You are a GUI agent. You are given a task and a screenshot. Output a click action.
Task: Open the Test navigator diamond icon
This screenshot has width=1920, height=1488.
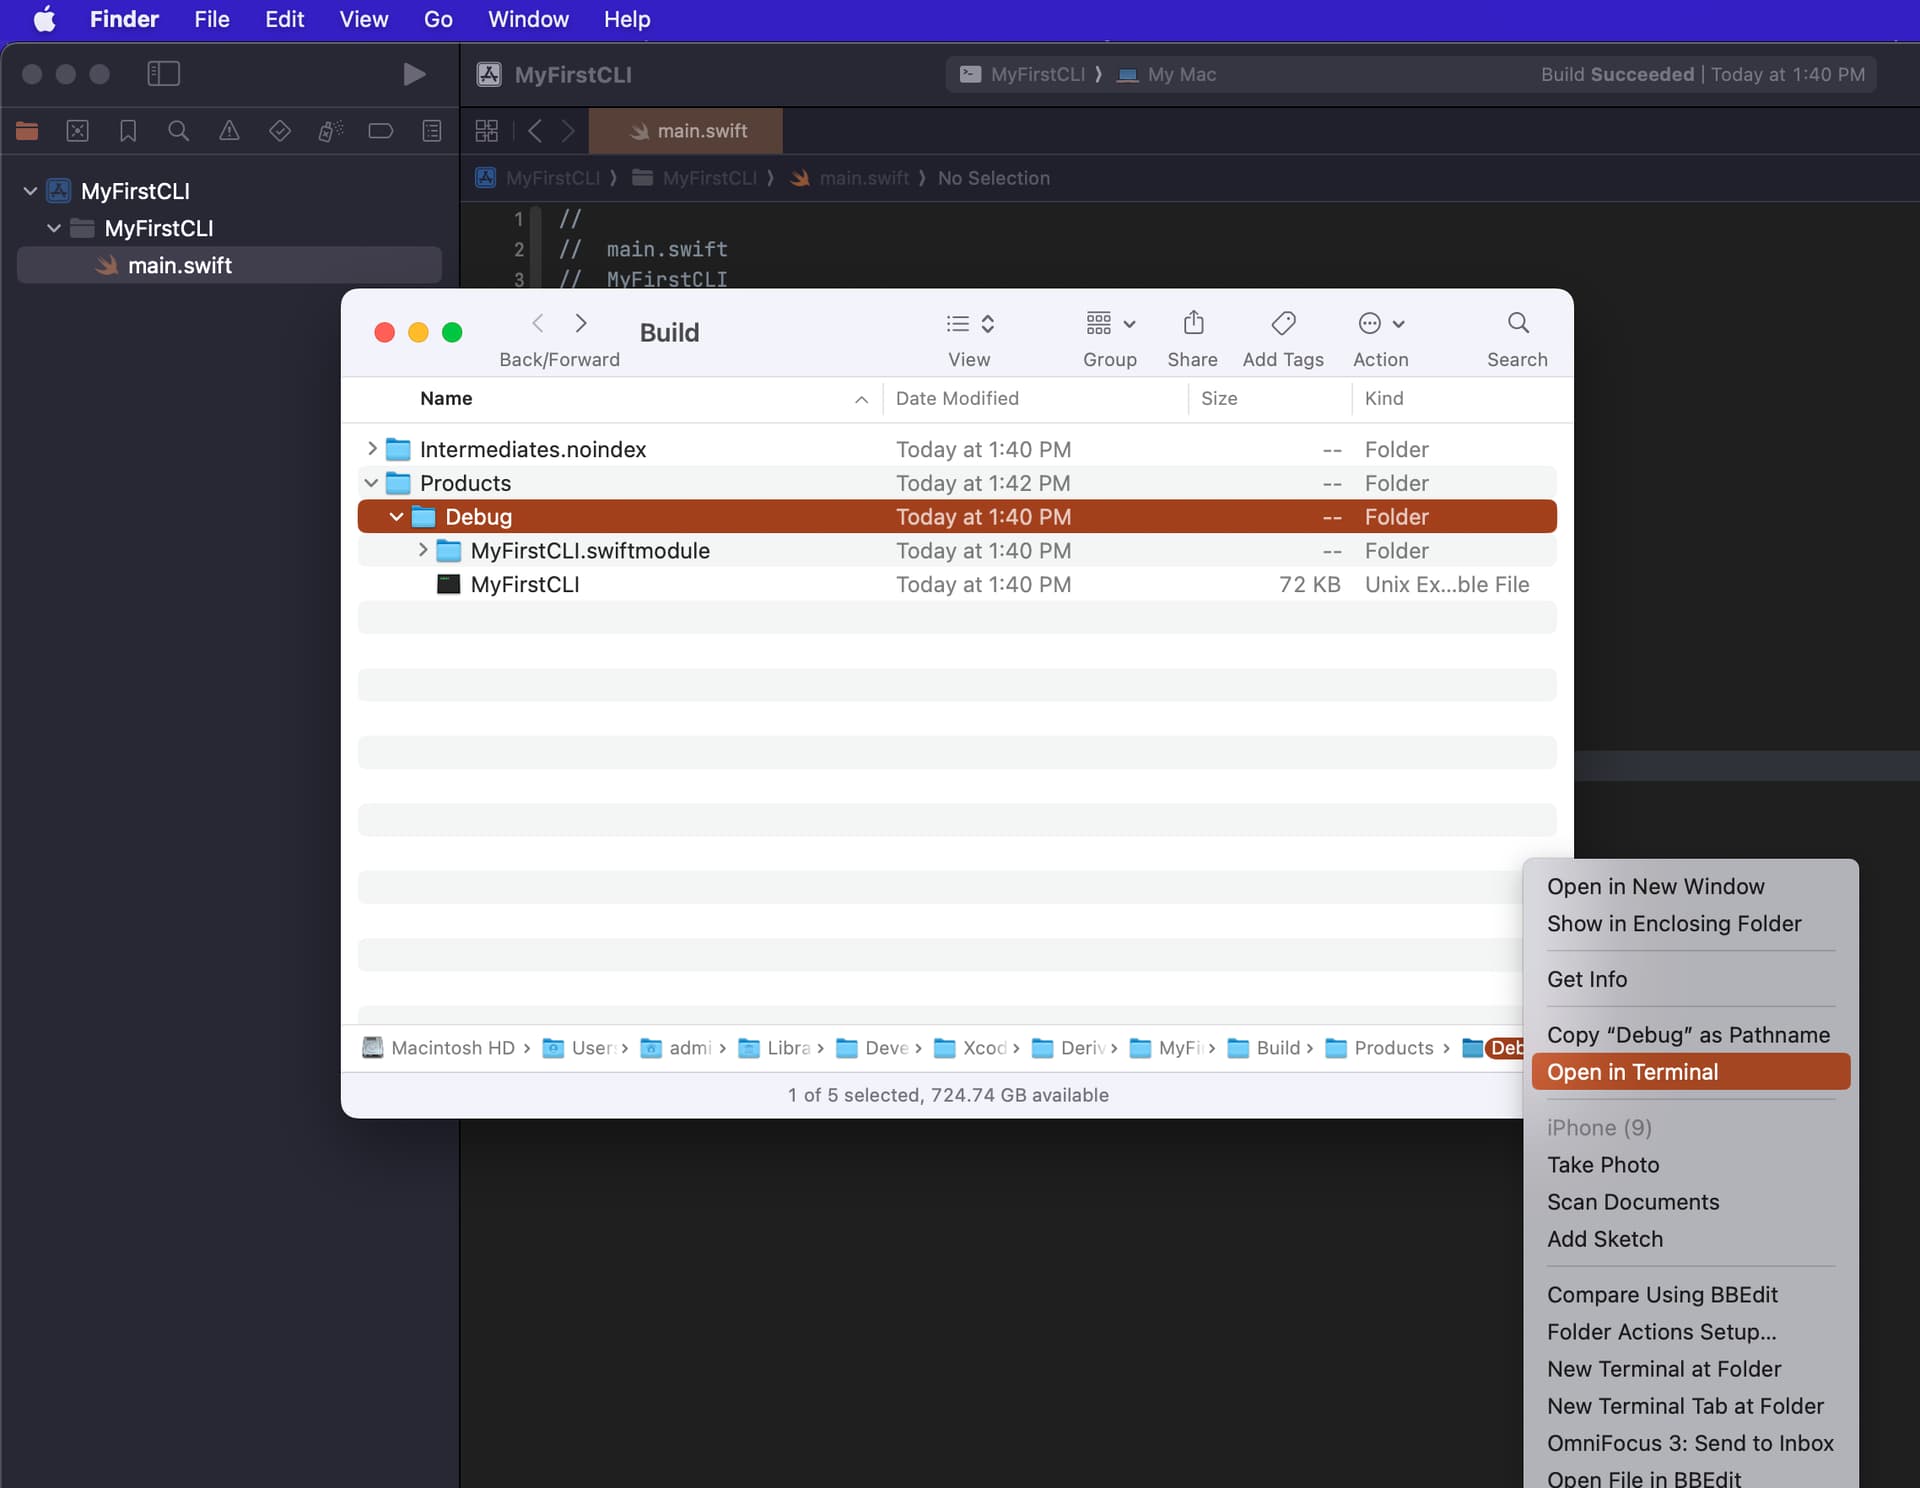click(280, 131)
